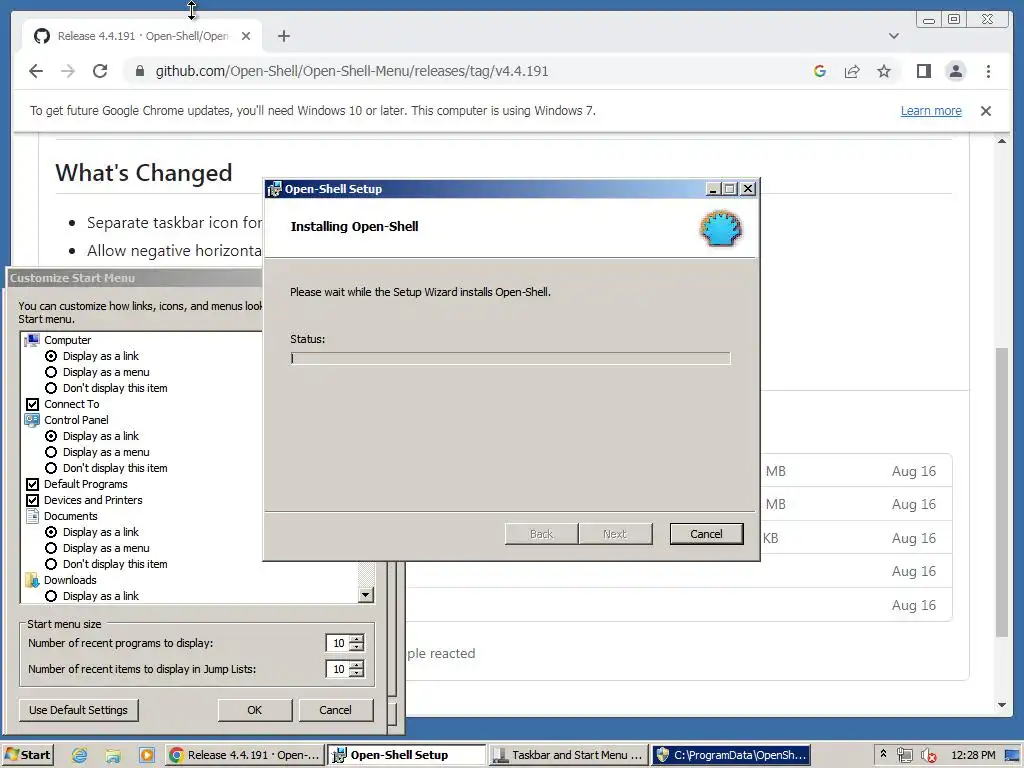This screenshot has height=768, width=1024.
Task: Click the Computer icon in list
Action: click(32, 340)
